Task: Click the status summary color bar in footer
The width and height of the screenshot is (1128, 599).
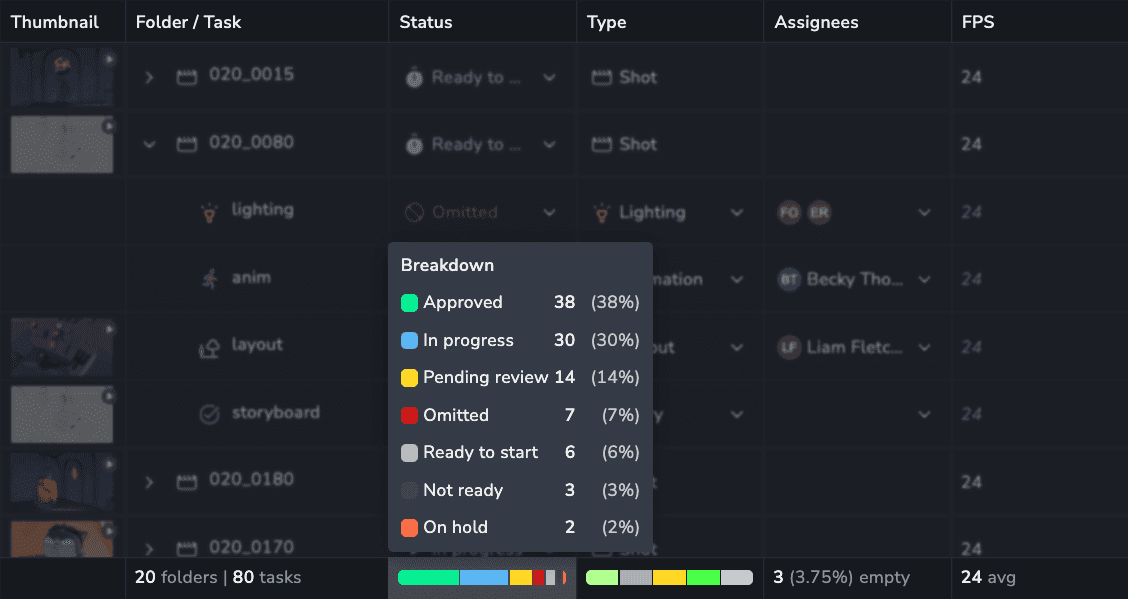Action: point(482,577)
